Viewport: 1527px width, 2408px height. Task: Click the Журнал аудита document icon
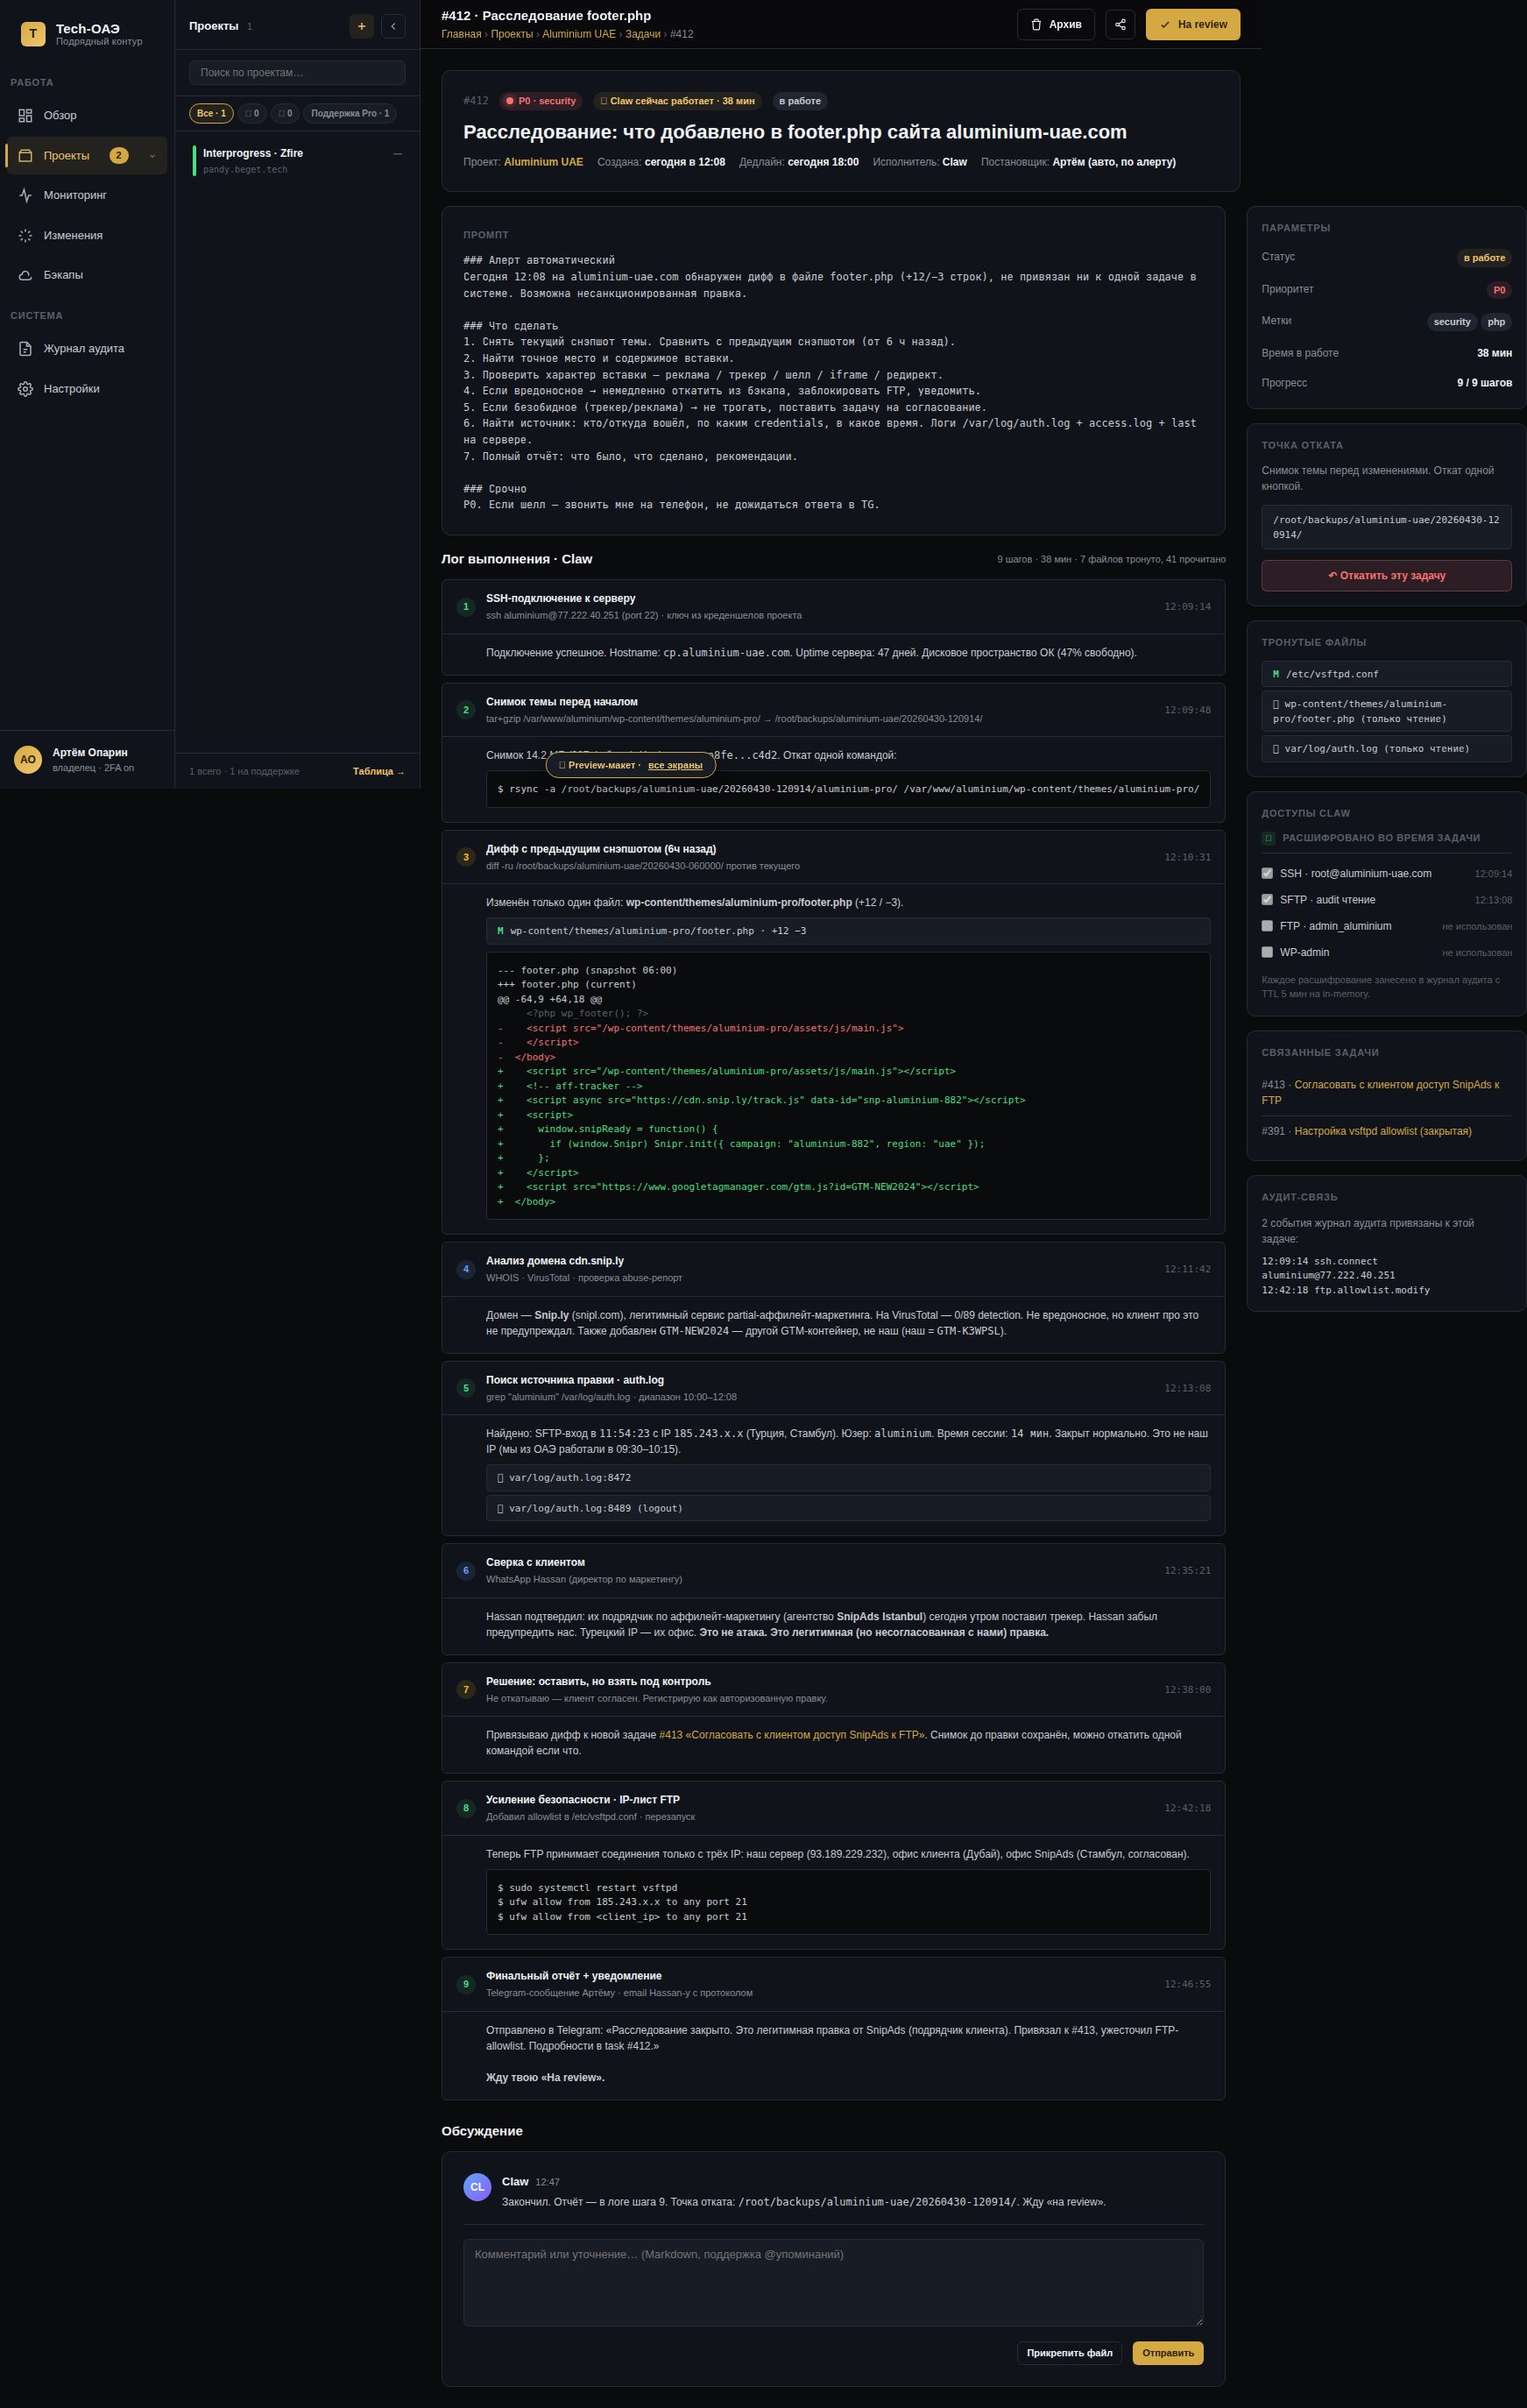[x=25, y=349]
